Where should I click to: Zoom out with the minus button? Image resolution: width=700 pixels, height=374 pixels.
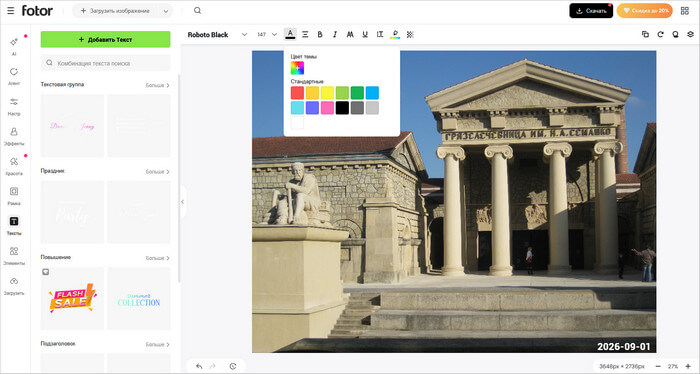(x=658, y=366)
